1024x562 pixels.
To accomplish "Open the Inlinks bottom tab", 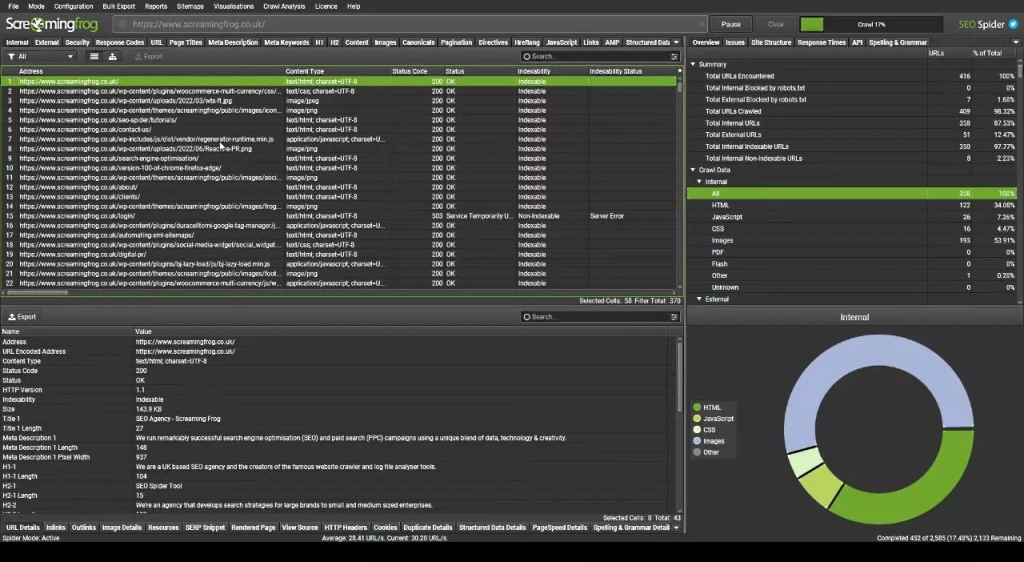I will [56, 527].
